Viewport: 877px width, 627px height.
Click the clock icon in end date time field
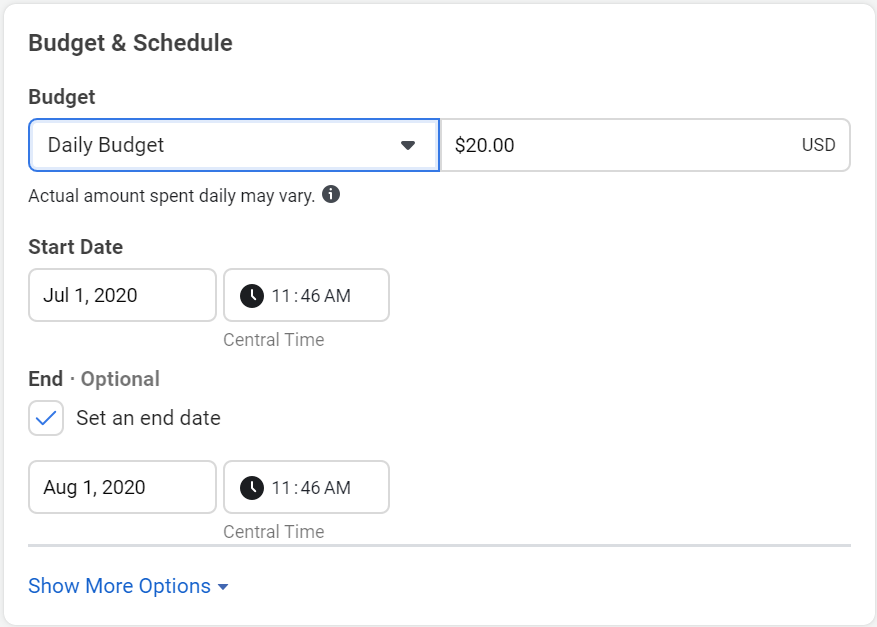(252, 488)
